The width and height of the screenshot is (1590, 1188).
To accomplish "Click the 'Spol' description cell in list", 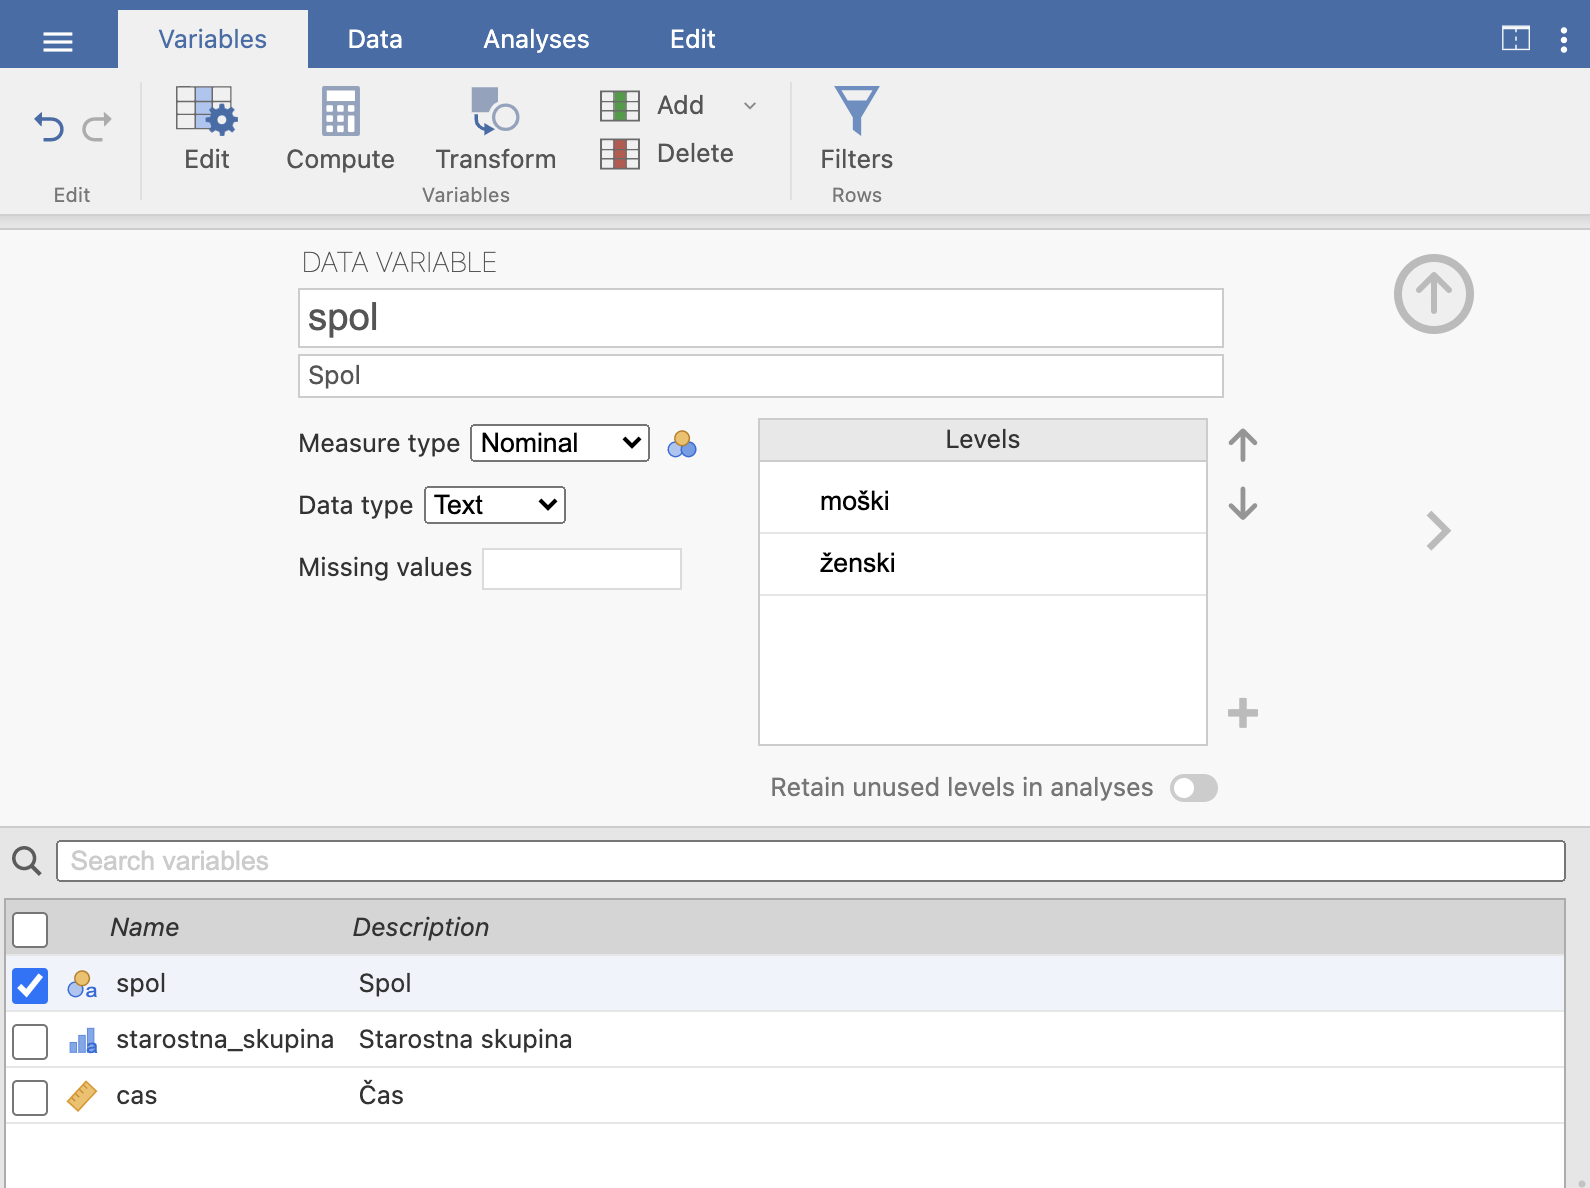I will tap(385, 984).
